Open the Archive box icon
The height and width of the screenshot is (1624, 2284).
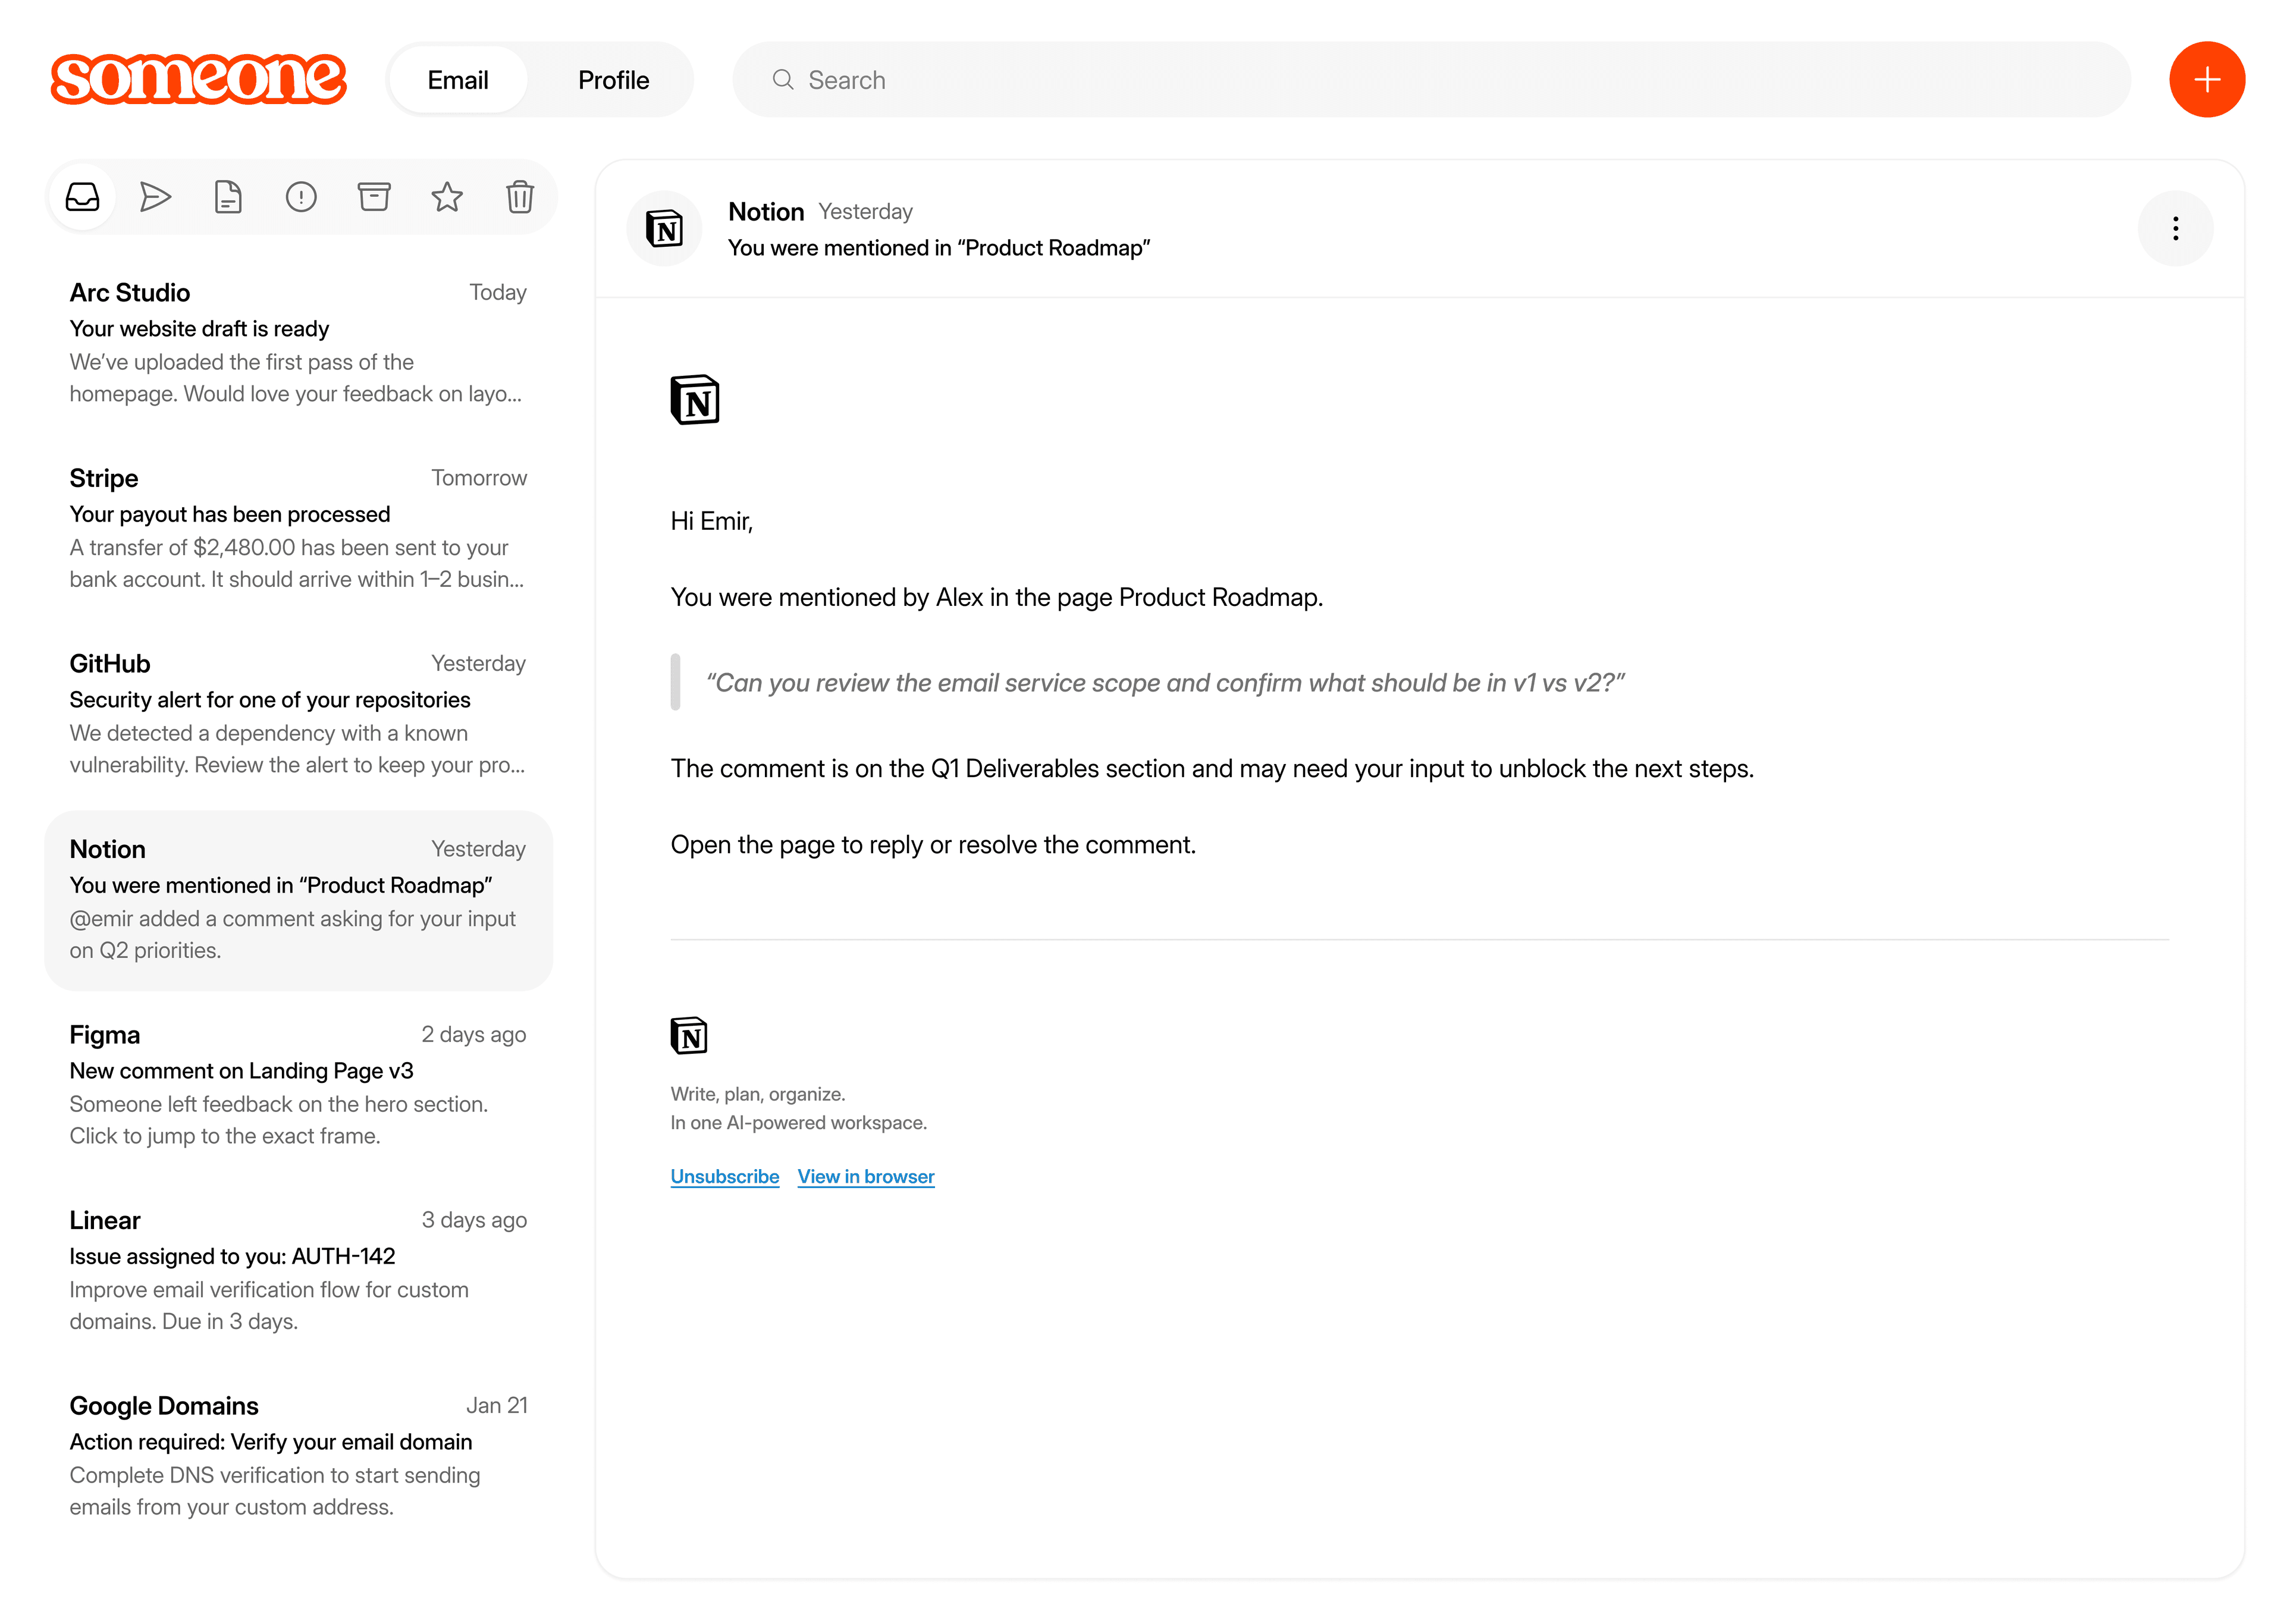374,197
